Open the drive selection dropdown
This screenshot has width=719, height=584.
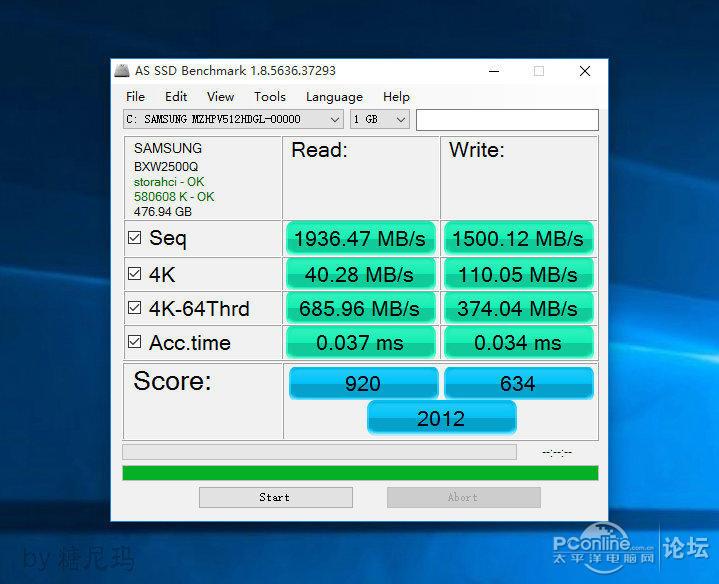233,120
